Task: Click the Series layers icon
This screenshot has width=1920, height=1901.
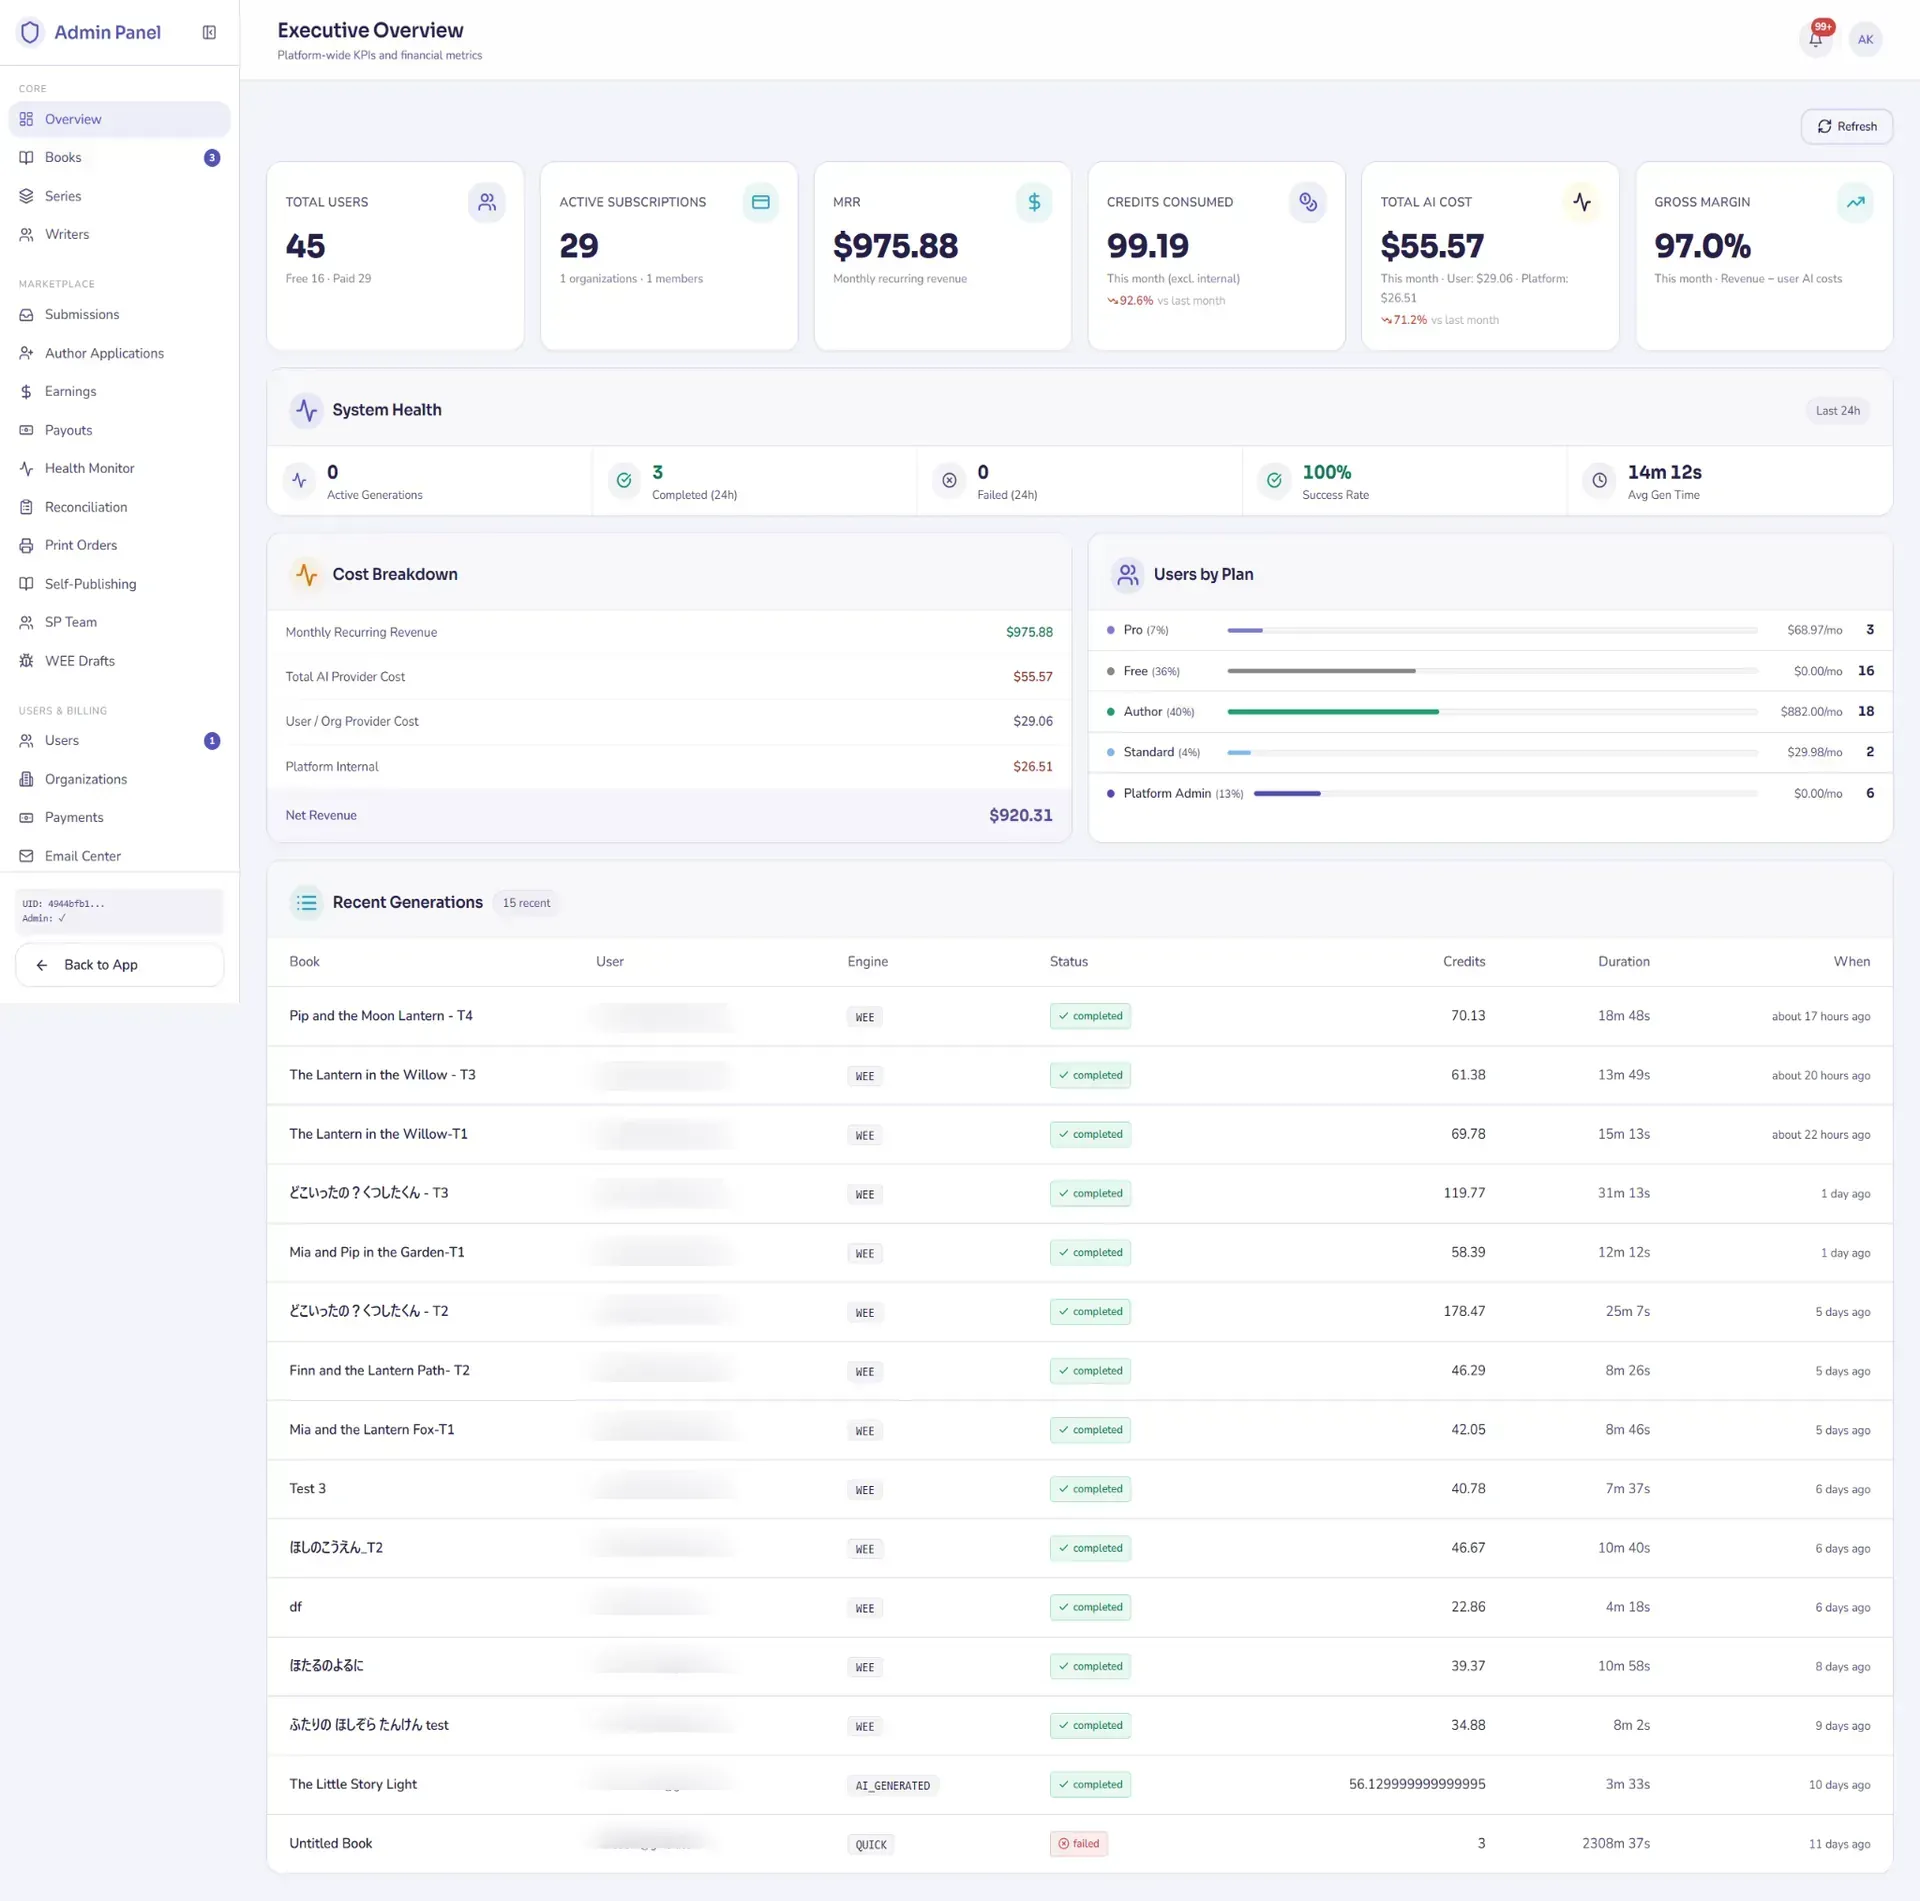Action: pos(26,196)
